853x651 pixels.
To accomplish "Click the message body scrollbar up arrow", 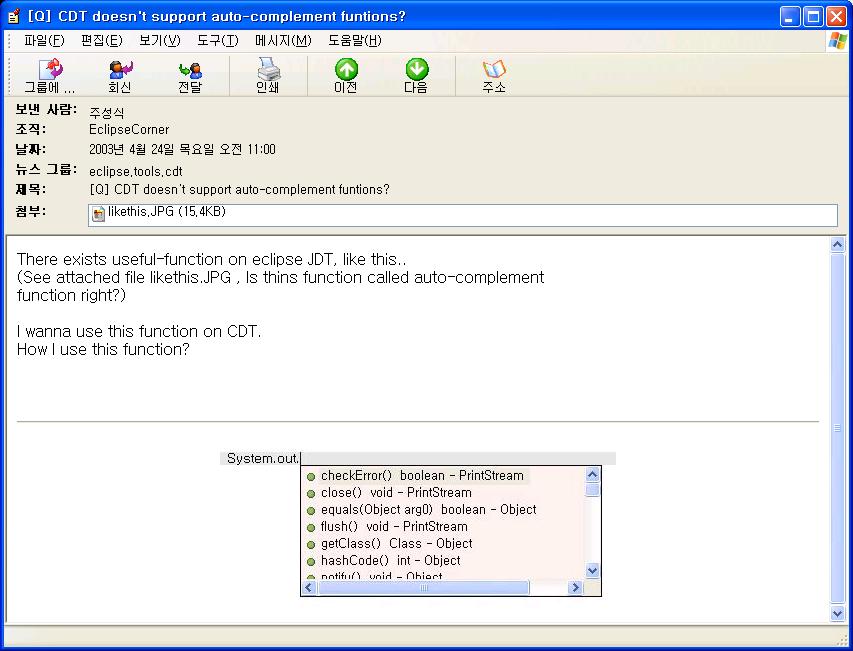I will tap(838, 244).
